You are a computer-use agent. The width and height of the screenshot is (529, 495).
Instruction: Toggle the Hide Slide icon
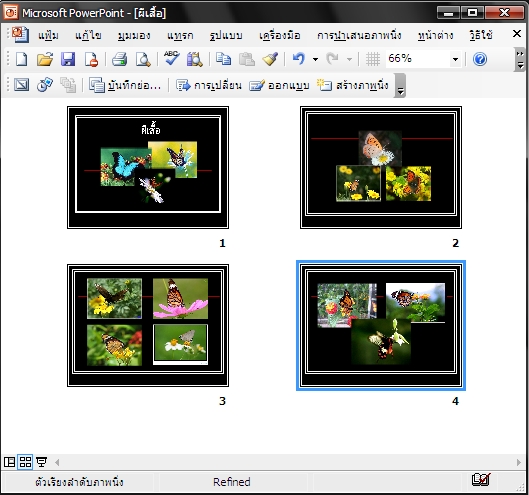(x=21, y=85)
